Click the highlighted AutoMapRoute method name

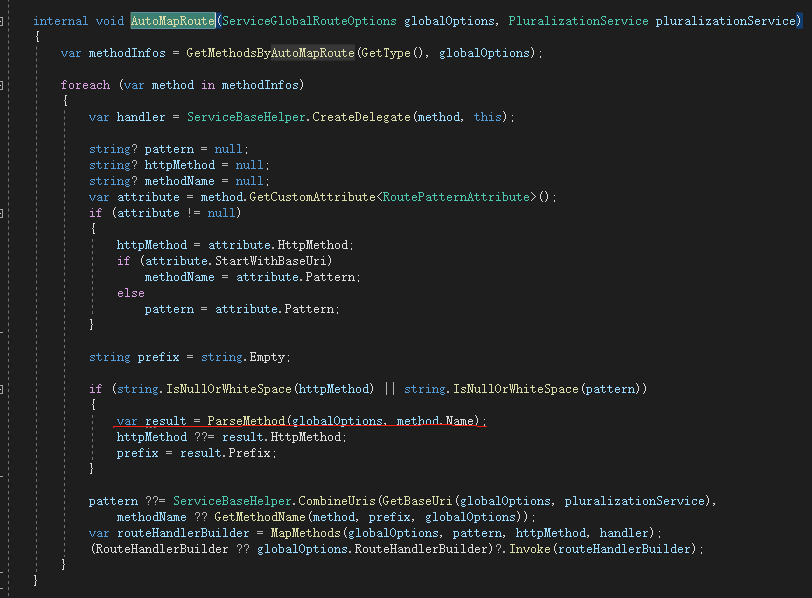[172, 21]
